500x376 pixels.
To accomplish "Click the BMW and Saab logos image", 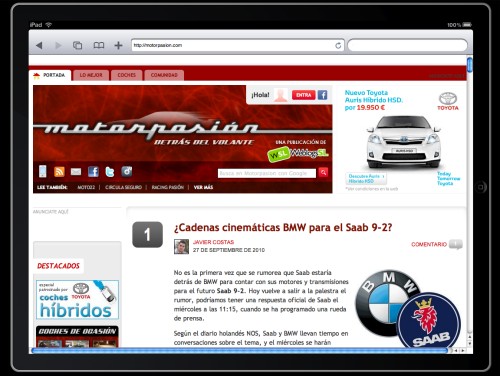I will click(409, 308).
